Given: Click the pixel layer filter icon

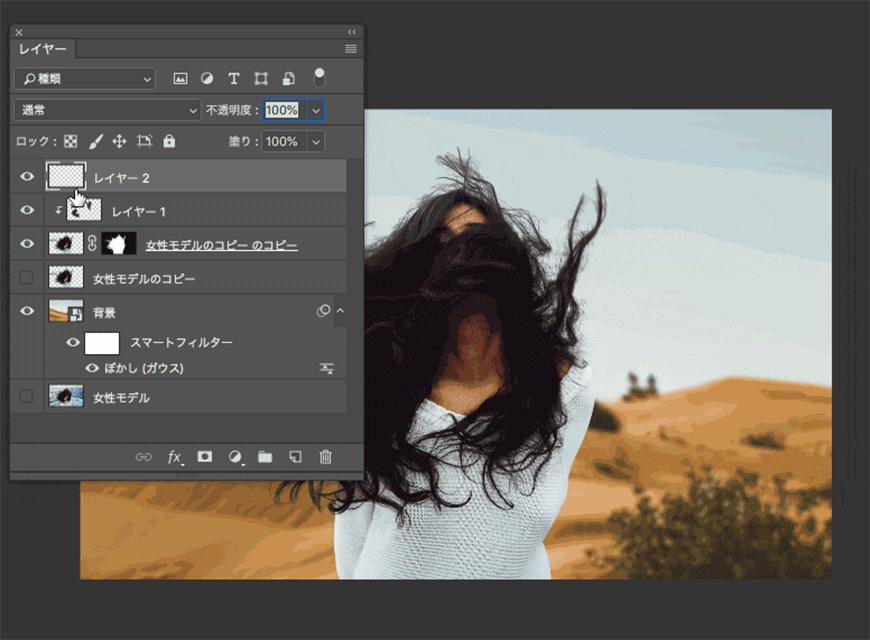Looking at the screenshot, I should [180, 78].
